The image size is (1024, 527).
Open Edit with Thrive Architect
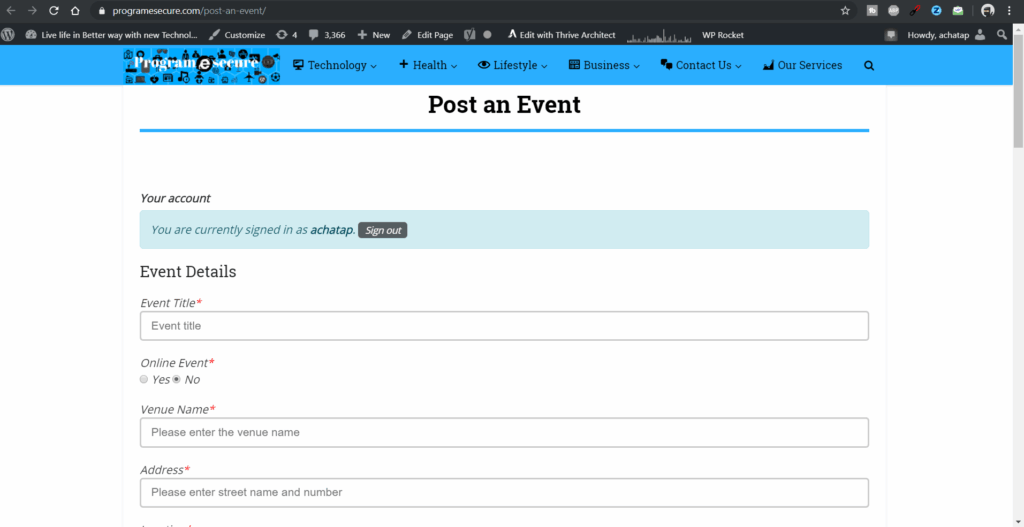[x=562, y=35]
